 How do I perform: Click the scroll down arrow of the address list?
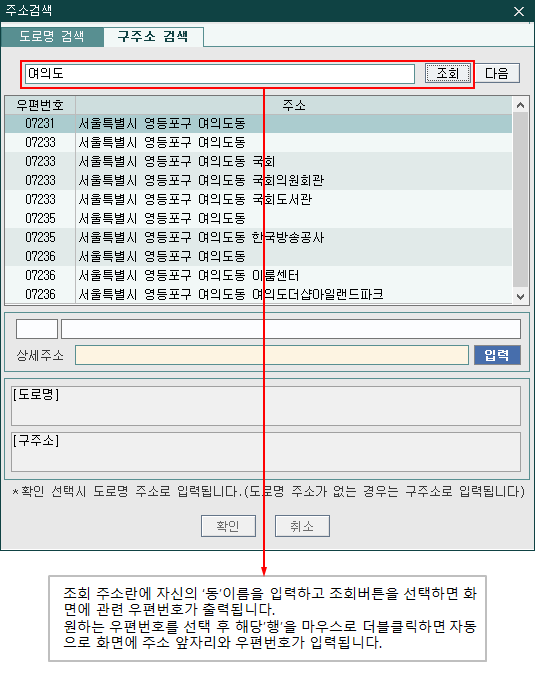[520, 296]
